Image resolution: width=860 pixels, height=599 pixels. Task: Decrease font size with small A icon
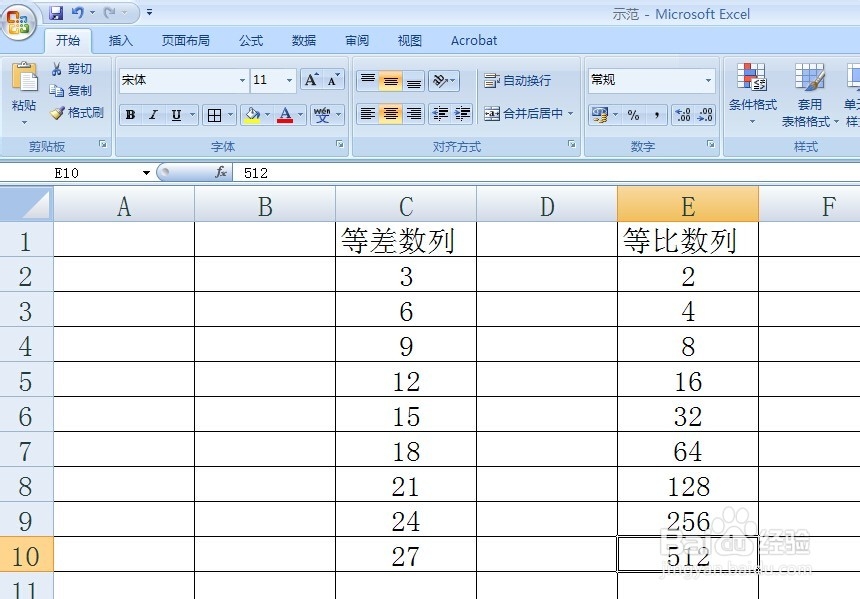(333, 80)
